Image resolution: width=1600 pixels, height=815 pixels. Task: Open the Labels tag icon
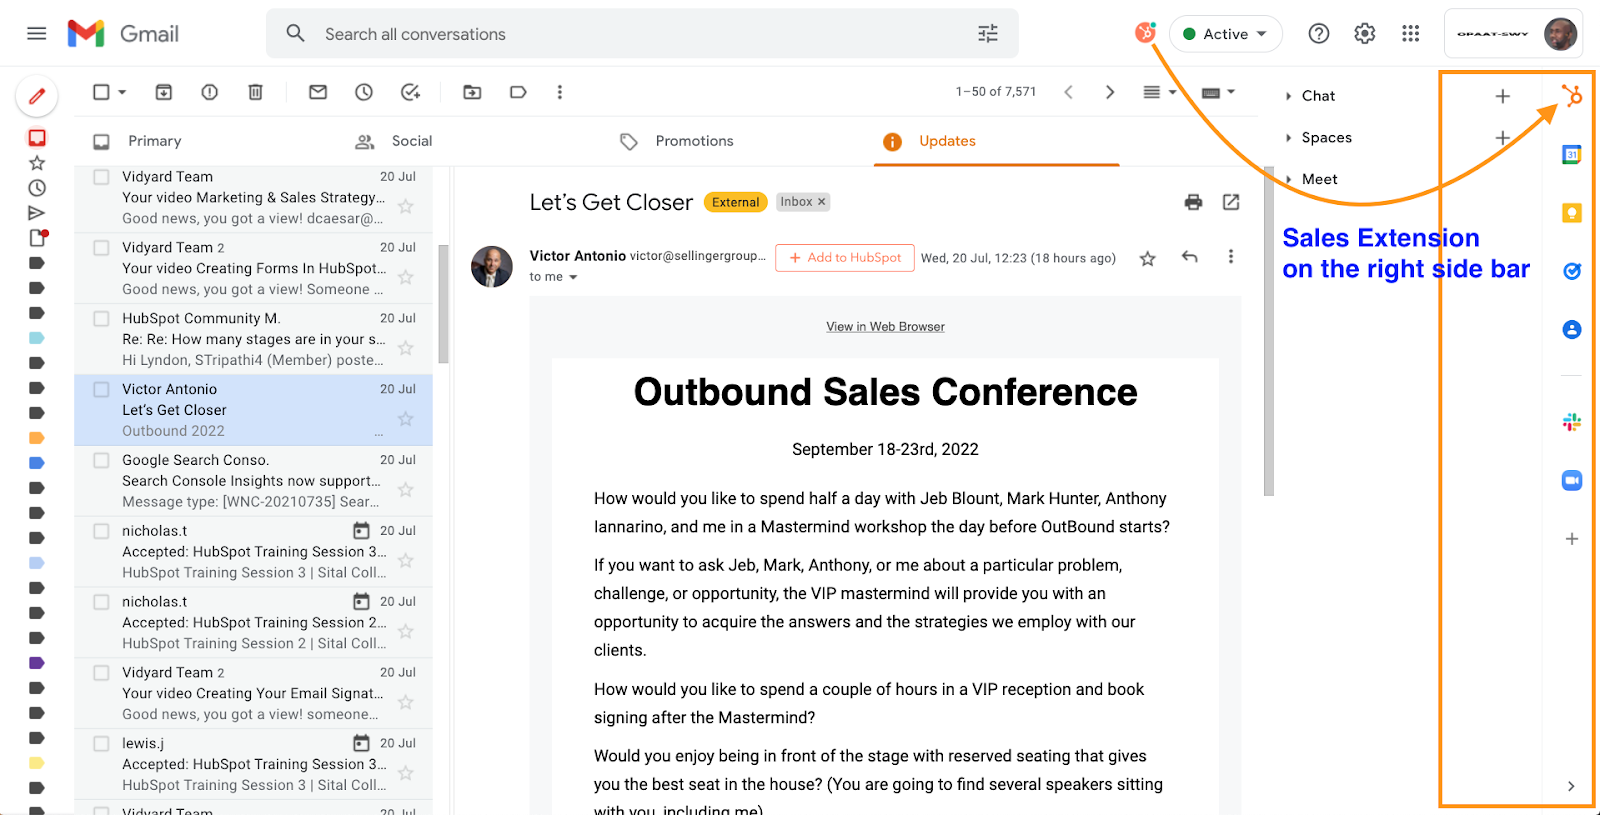(518, 92)
